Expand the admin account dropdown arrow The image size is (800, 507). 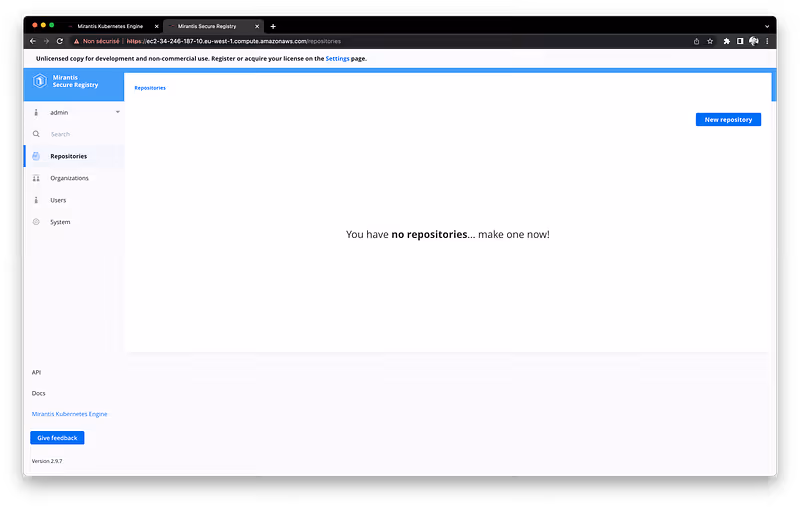click(117, 112)
